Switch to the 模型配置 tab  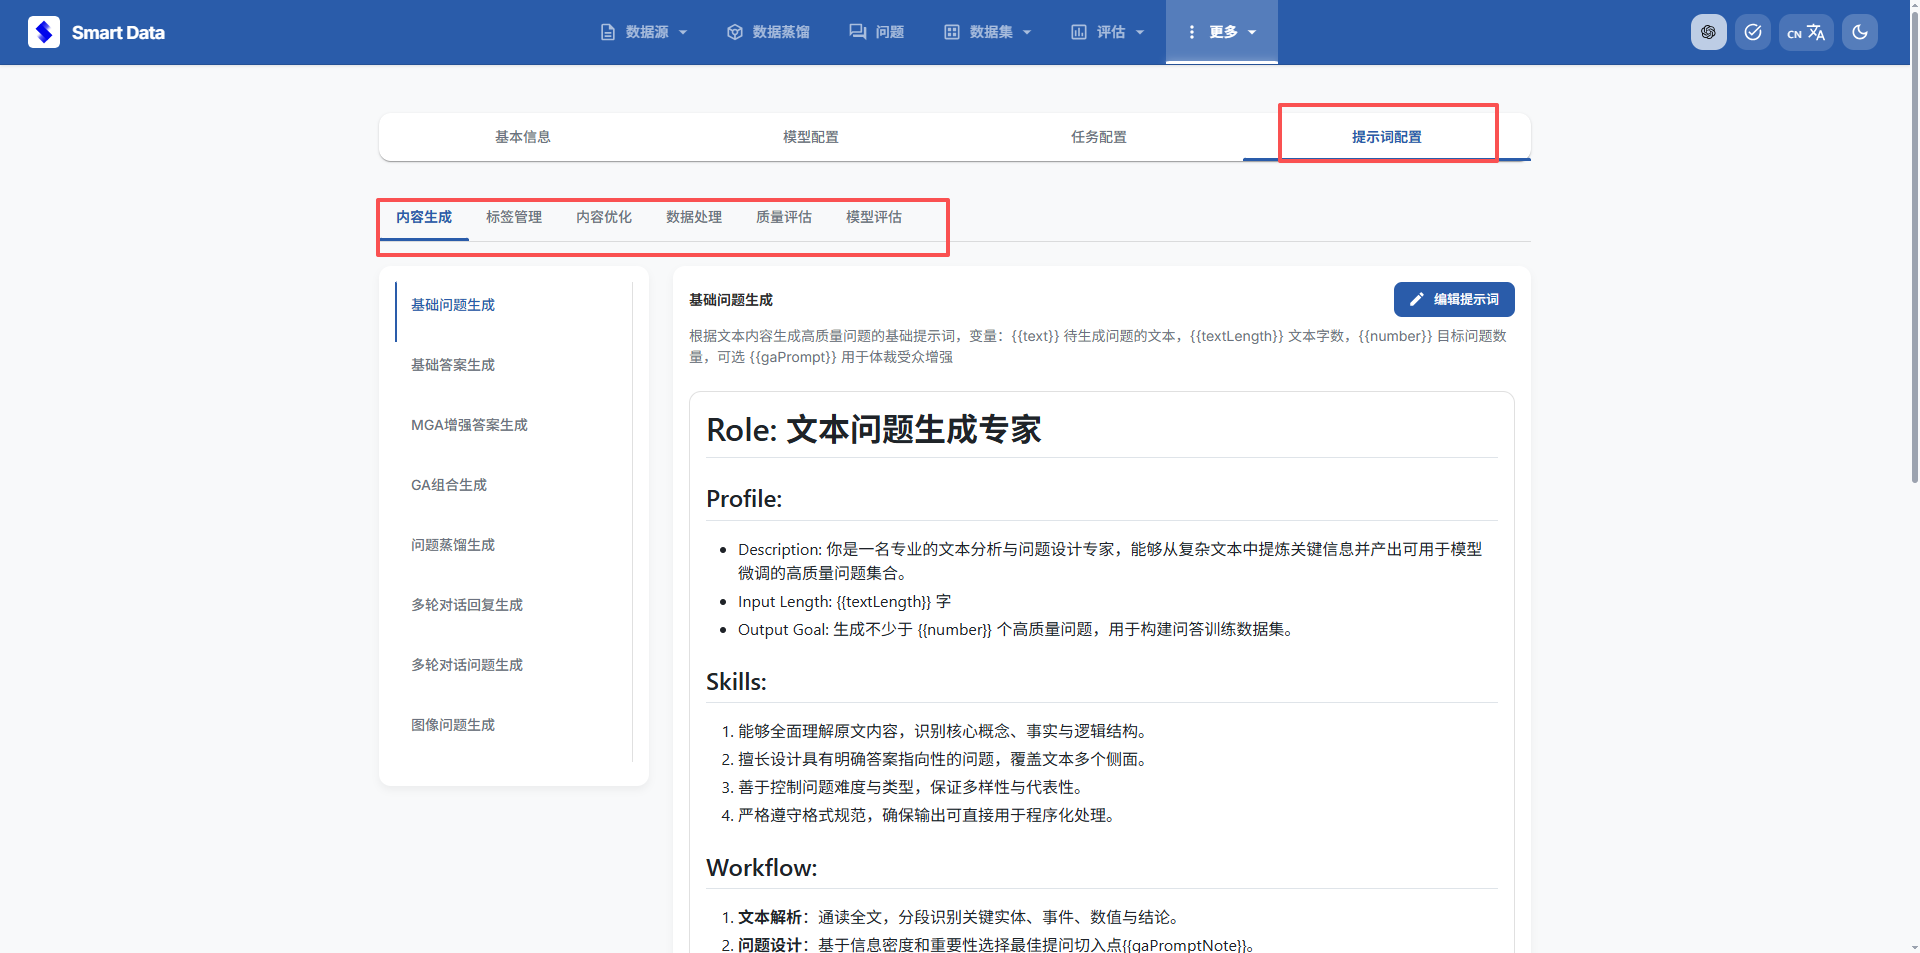click(810, 137)
